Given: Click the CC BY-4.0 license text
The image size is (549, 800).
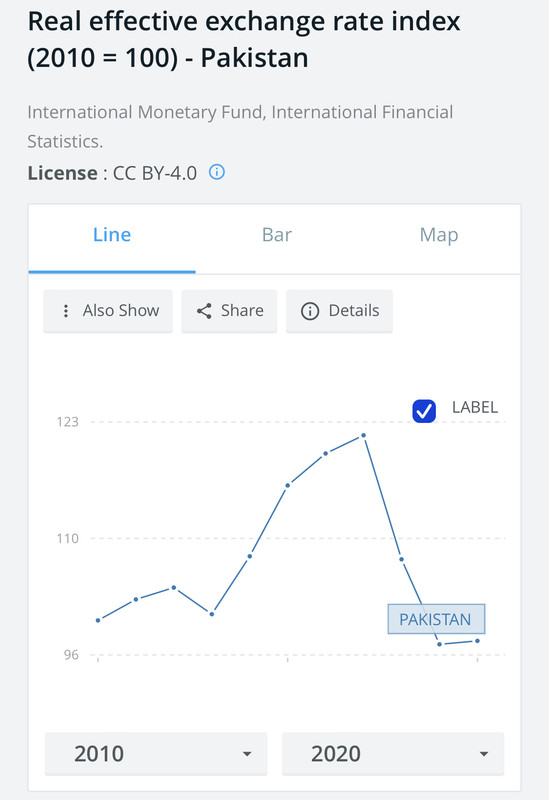Looking at the screenshot, I should 155,173.
